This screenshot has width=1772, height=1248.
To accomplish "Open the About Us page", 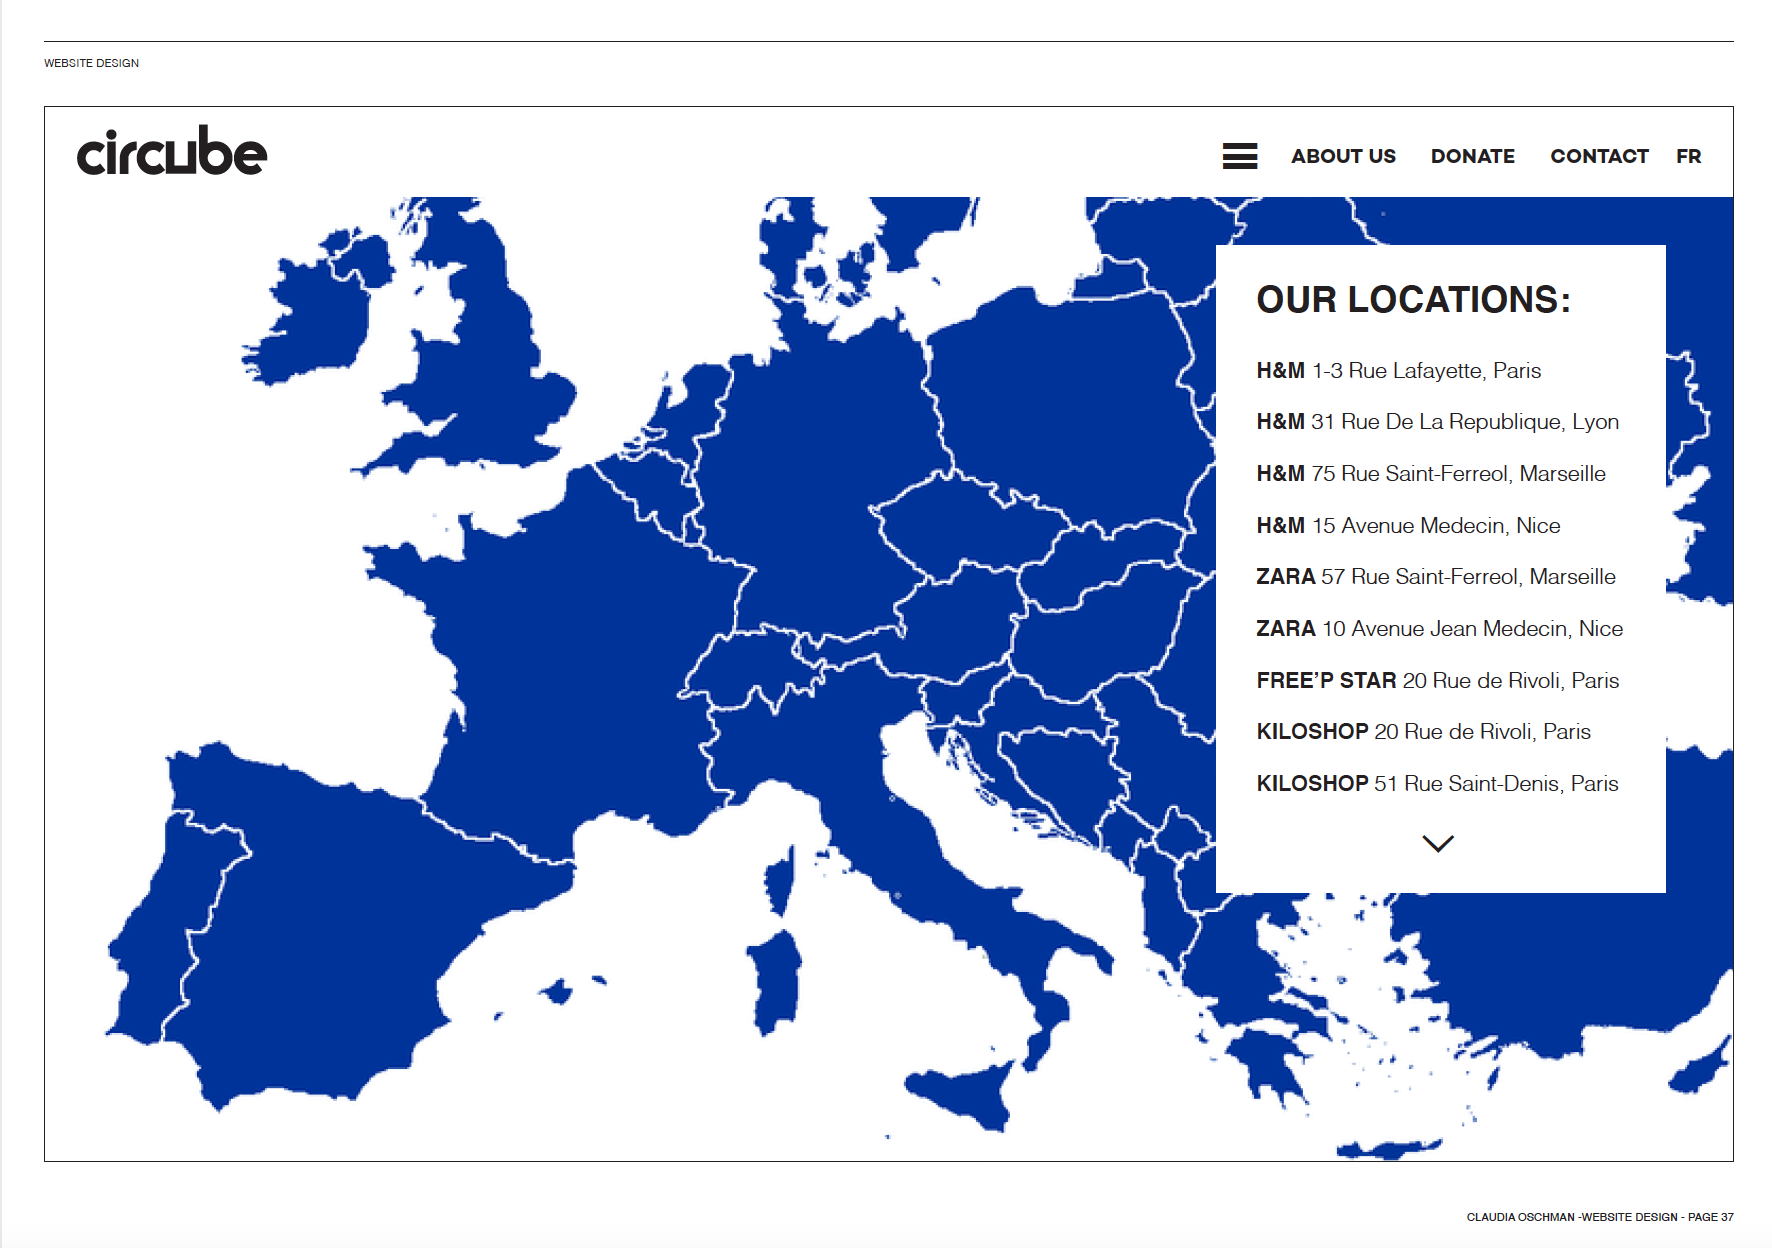I will pyautogui.click(x=1343, y=156).
